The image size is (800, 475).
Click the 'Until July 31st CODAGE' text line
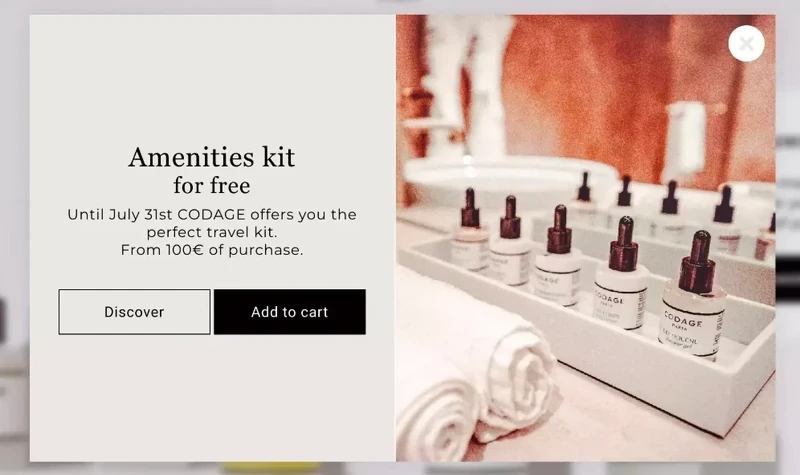212,214
